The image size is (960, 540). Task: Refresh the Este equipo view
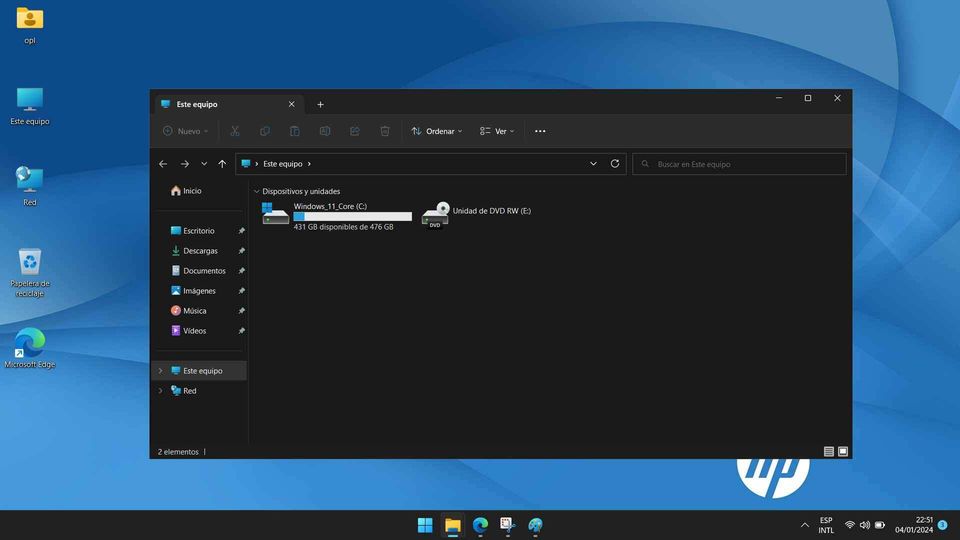point(615,164)
